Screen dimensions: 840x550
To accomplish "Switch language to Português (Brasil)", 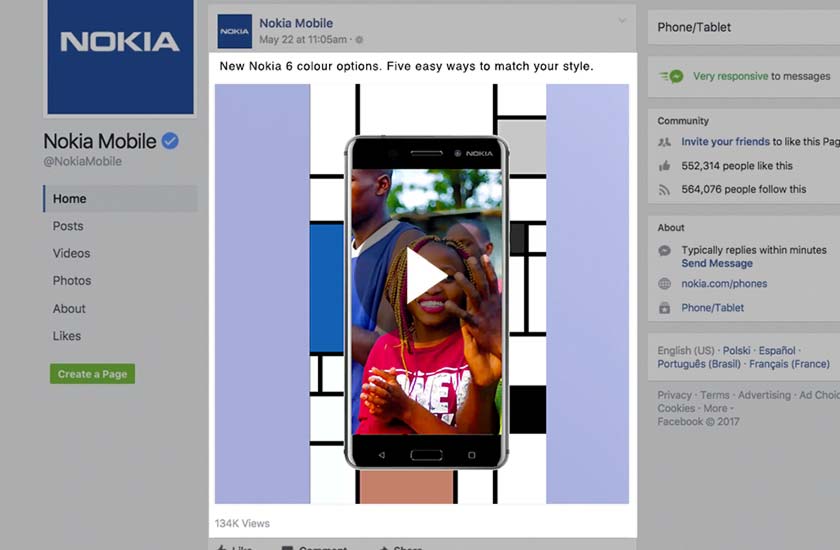I will (699, 364).
